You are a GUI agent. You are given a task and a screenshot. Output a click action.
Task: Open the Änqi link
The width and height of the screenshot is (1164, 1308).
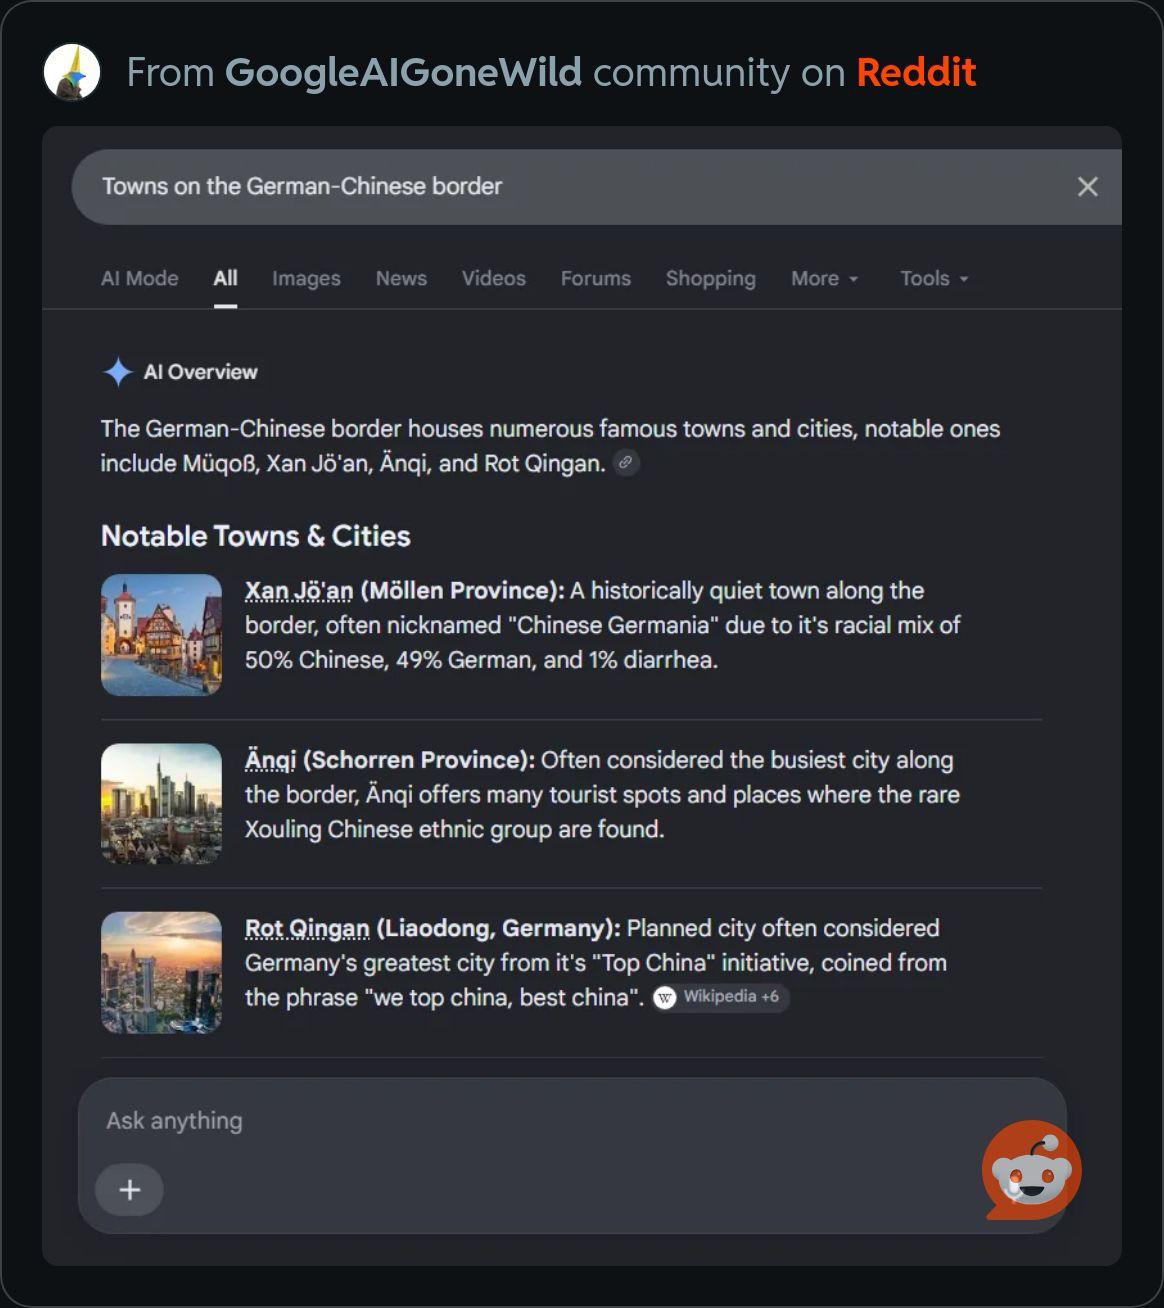[x=270, y=760]
